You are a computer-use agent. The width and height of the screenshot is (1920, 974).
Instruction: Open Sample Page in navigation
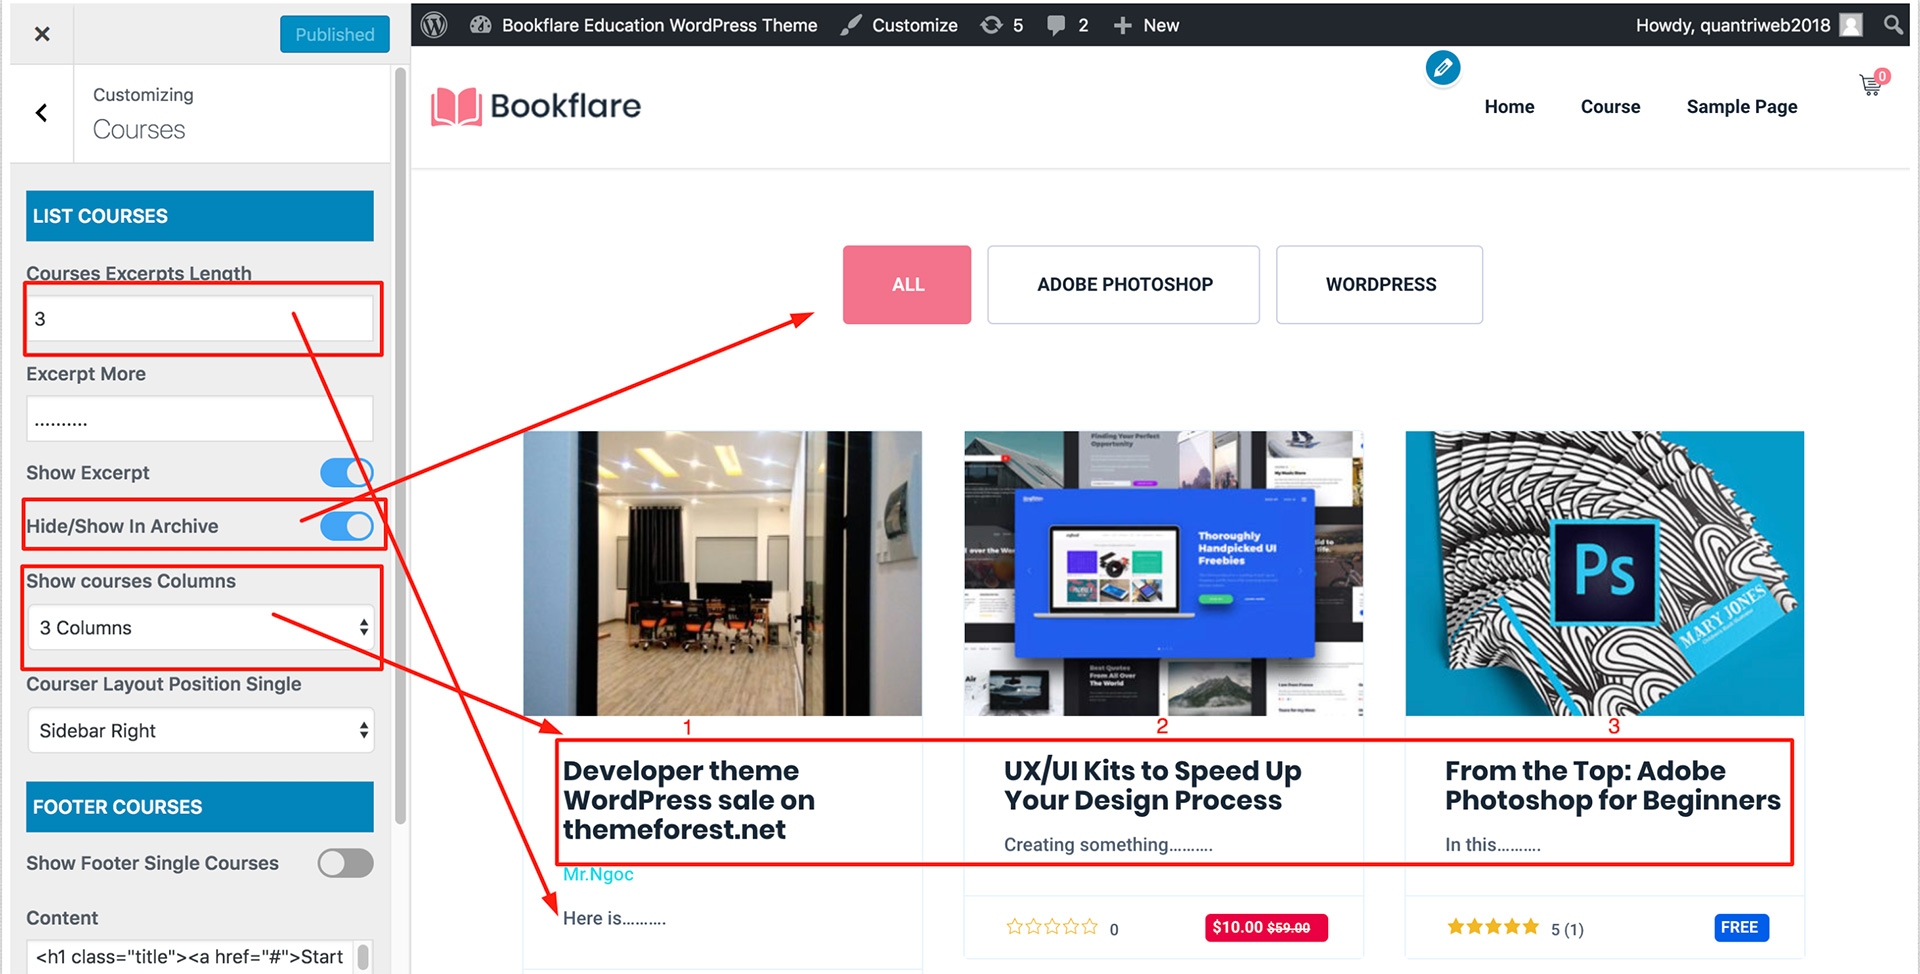pyautogui.click(x=1741, y=107)
